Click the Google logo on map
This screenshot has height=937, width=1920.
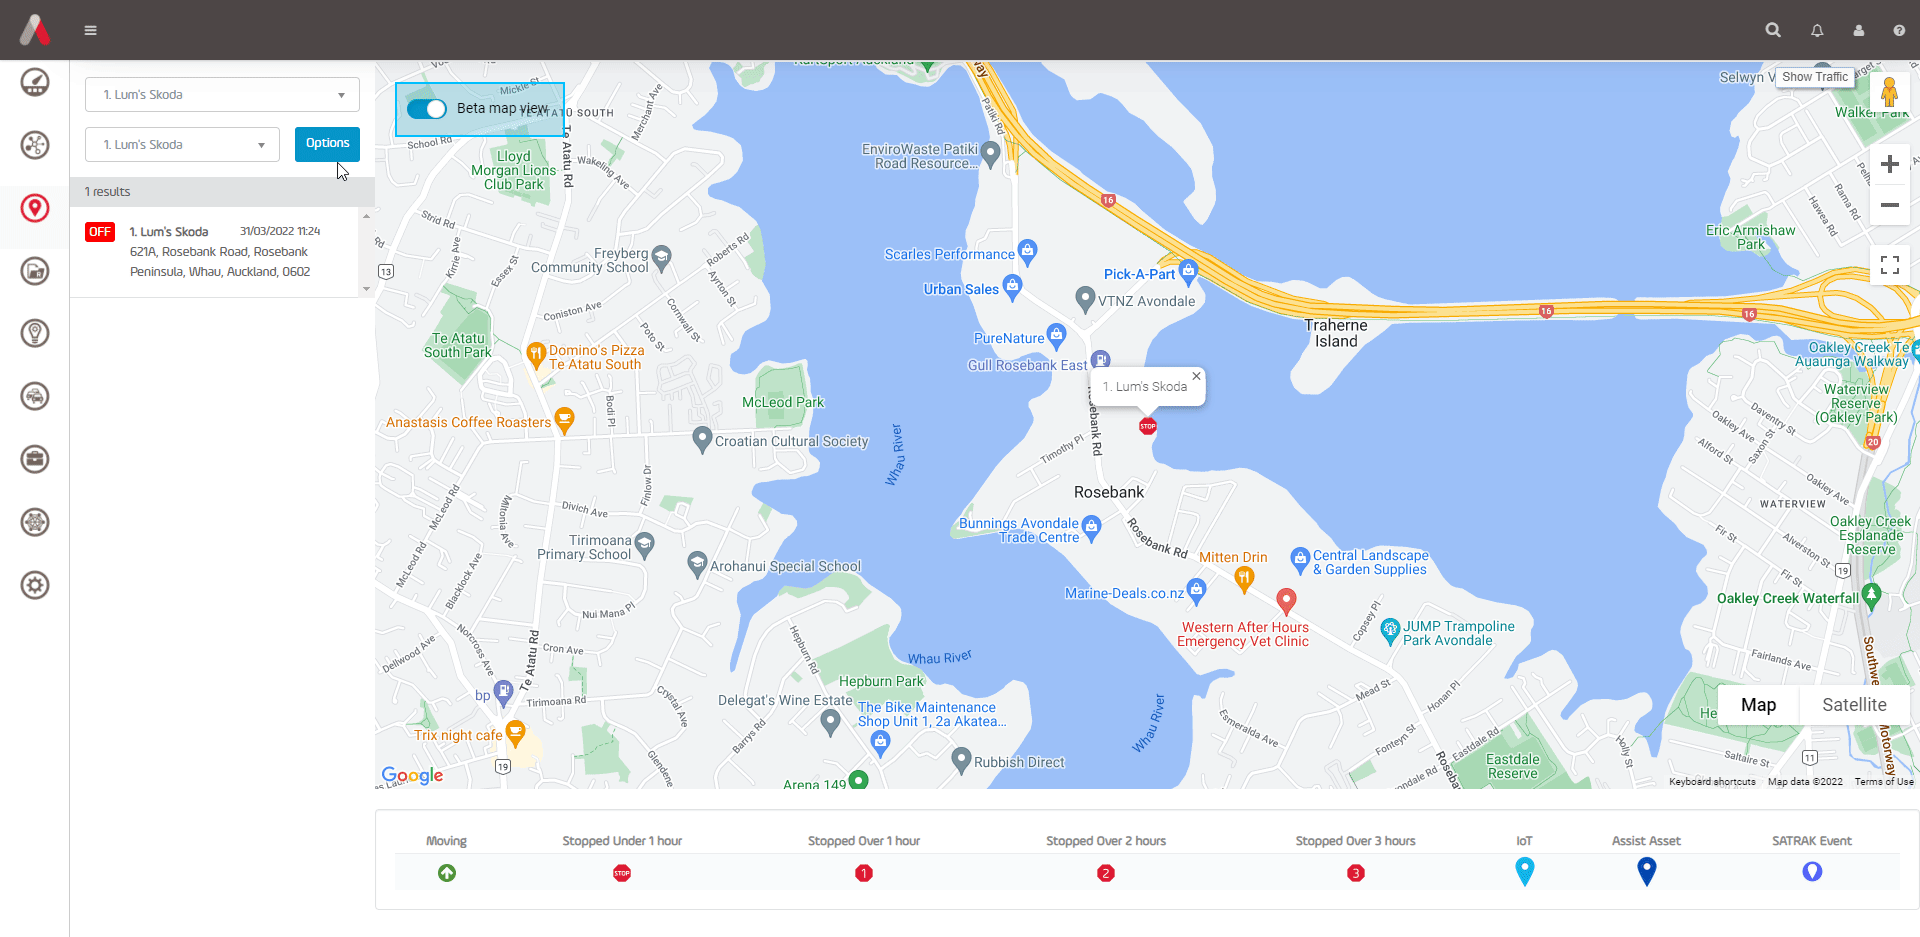point(412,775)
